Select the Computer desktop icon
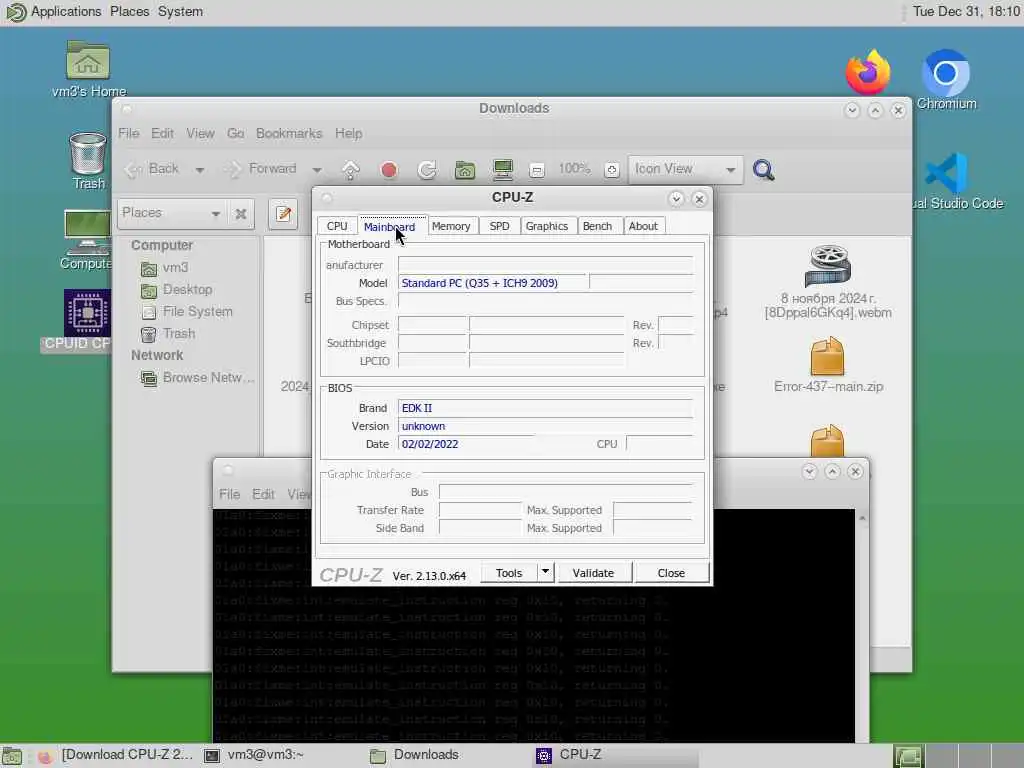1024x768 pixels. pos(86,240)
